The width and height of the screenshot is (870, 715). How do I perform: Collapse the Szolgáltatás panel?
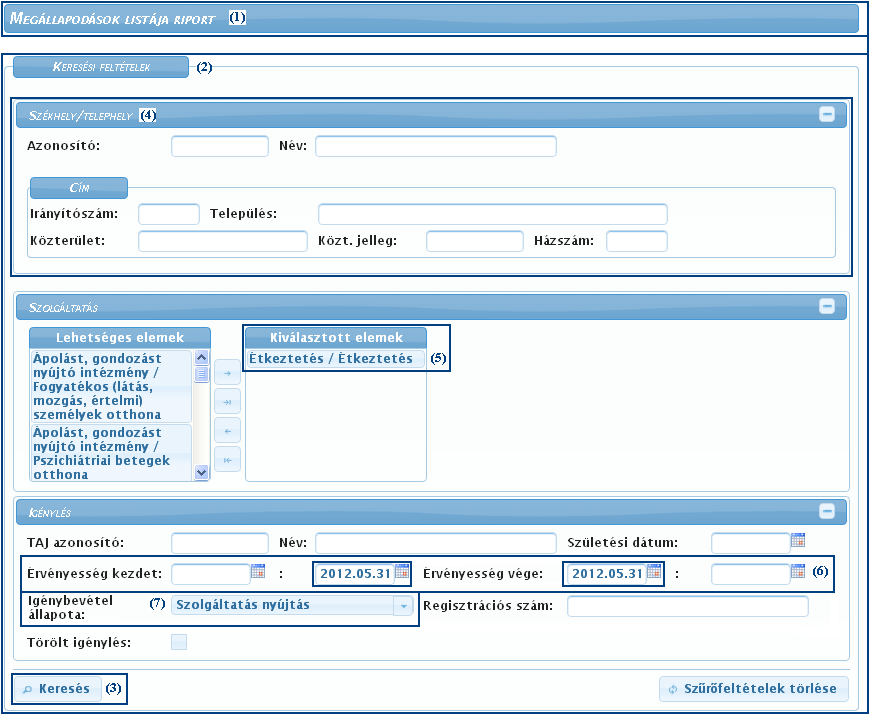tap(827, 306)
